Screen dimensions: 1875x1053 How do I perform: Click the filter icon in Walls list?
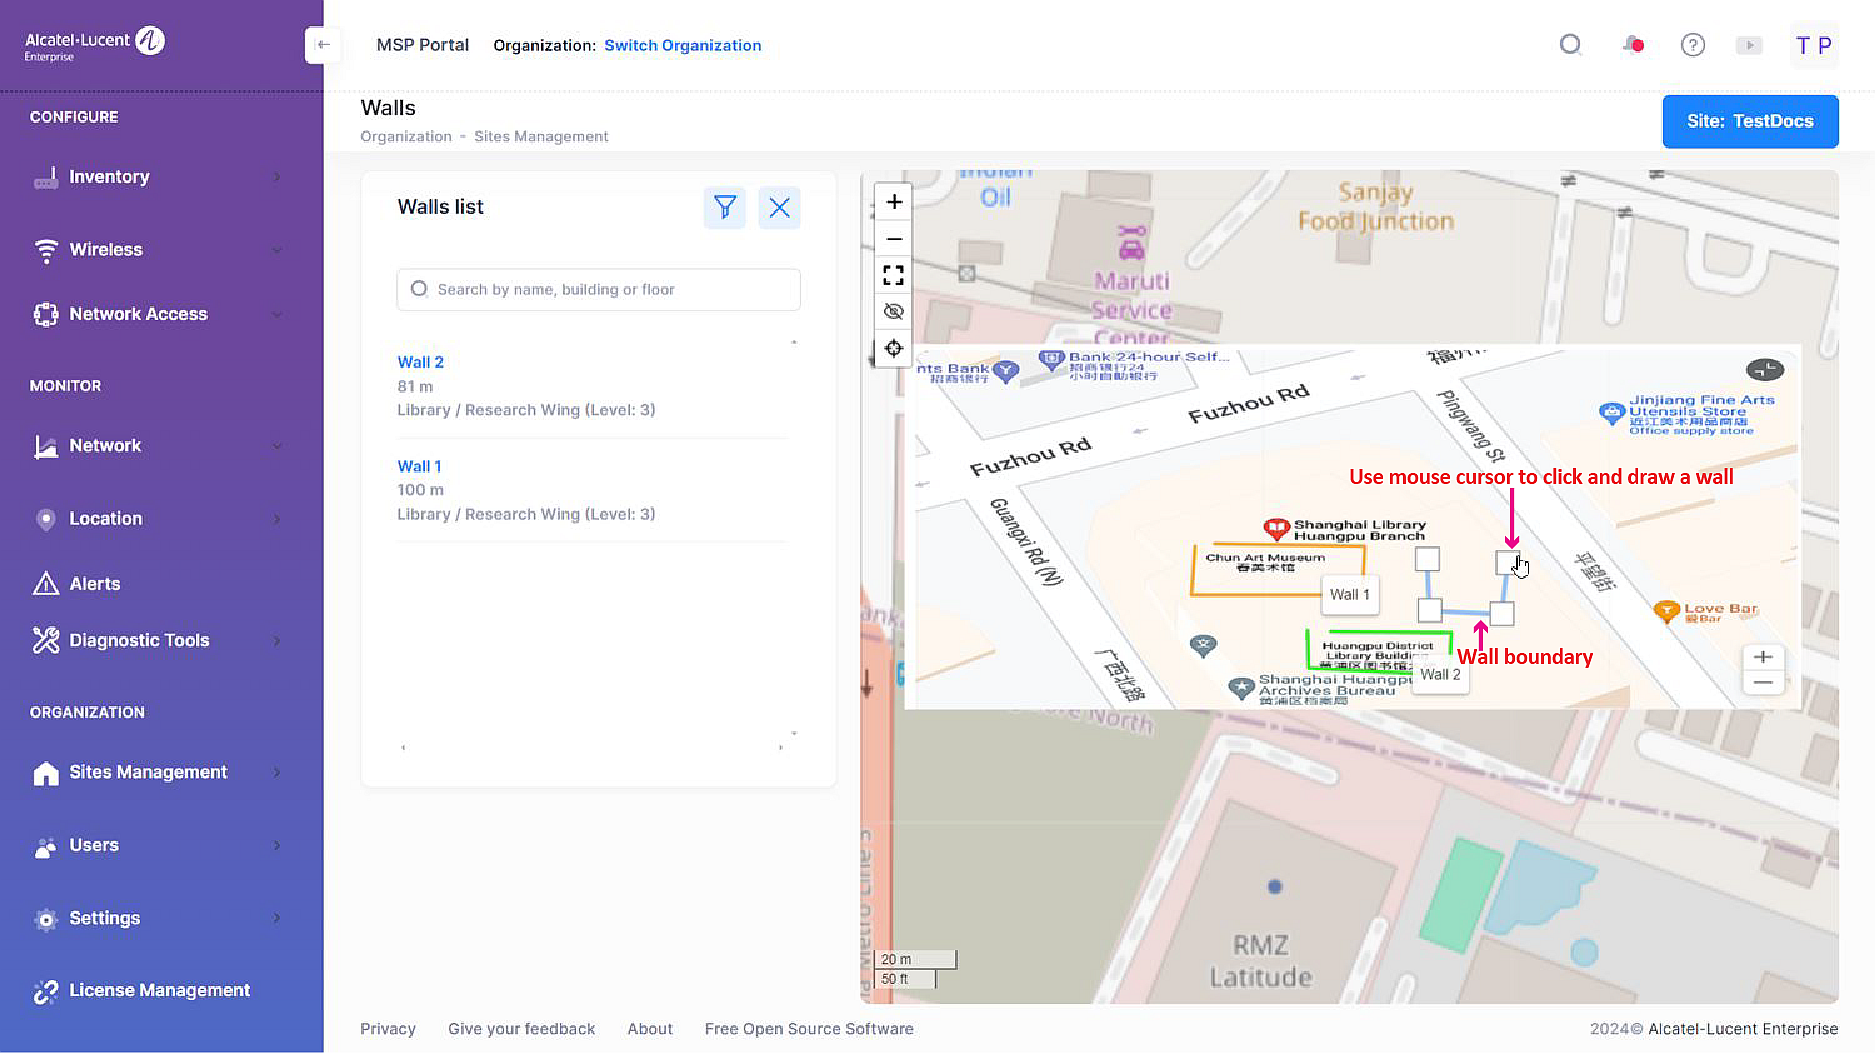coord(725,208)
